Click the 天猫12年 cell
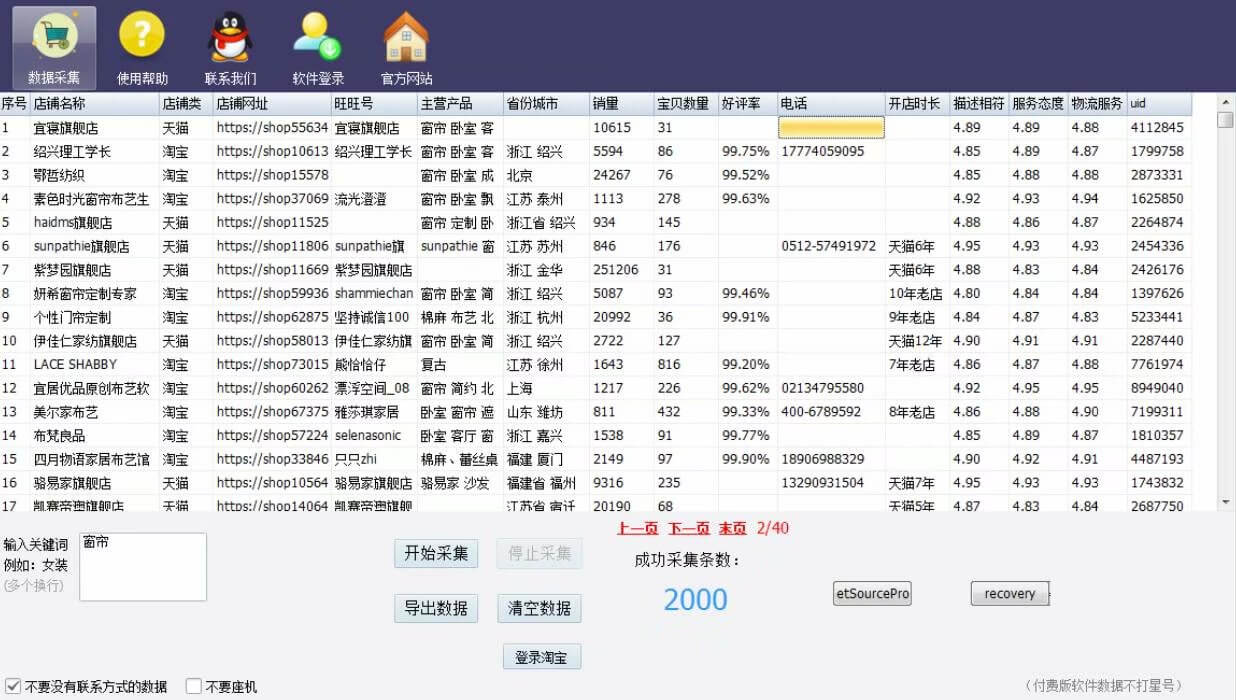This screenshot has height=700, width=1236. pyautogui.click(x=915, y=341)
